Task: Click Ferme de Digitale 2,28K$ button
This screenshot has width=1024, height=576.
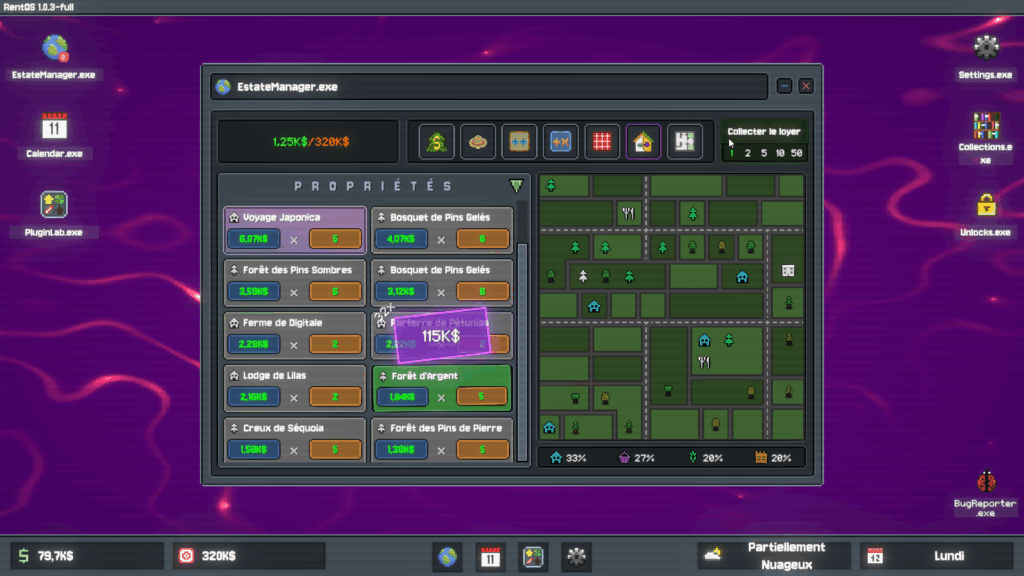Action: coord(253,344)
